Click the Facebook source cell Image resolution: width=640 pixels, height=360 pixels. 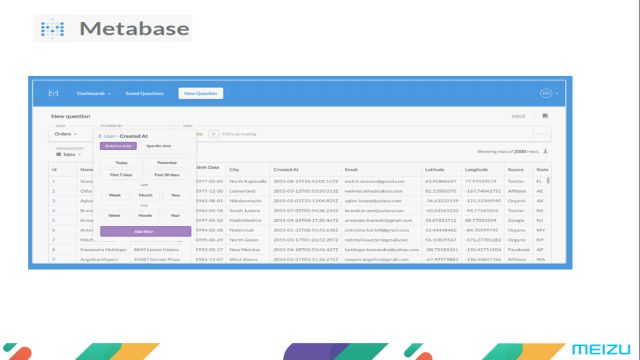tap(519, 249)
